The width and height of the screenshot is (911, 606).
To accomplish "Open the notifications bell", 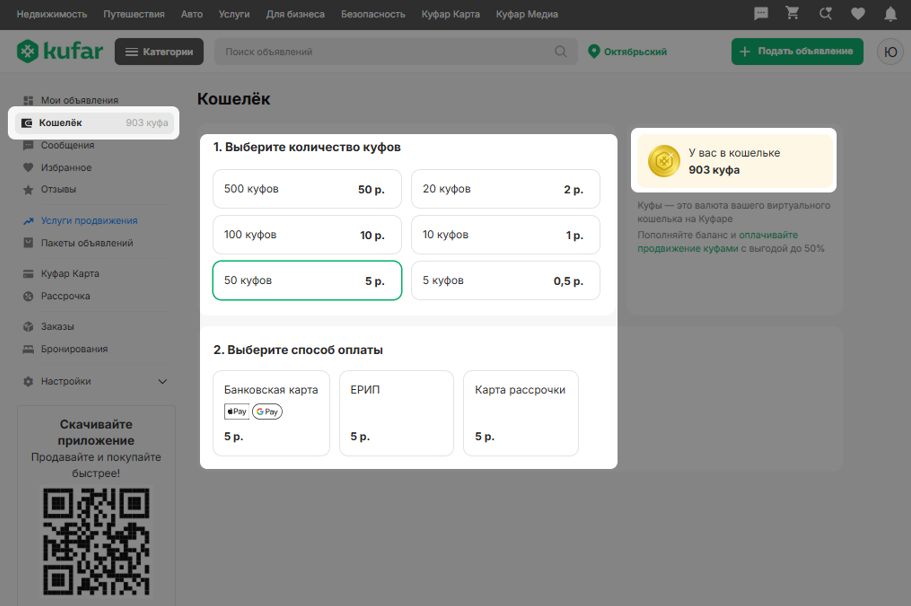I will coord(890,14).
